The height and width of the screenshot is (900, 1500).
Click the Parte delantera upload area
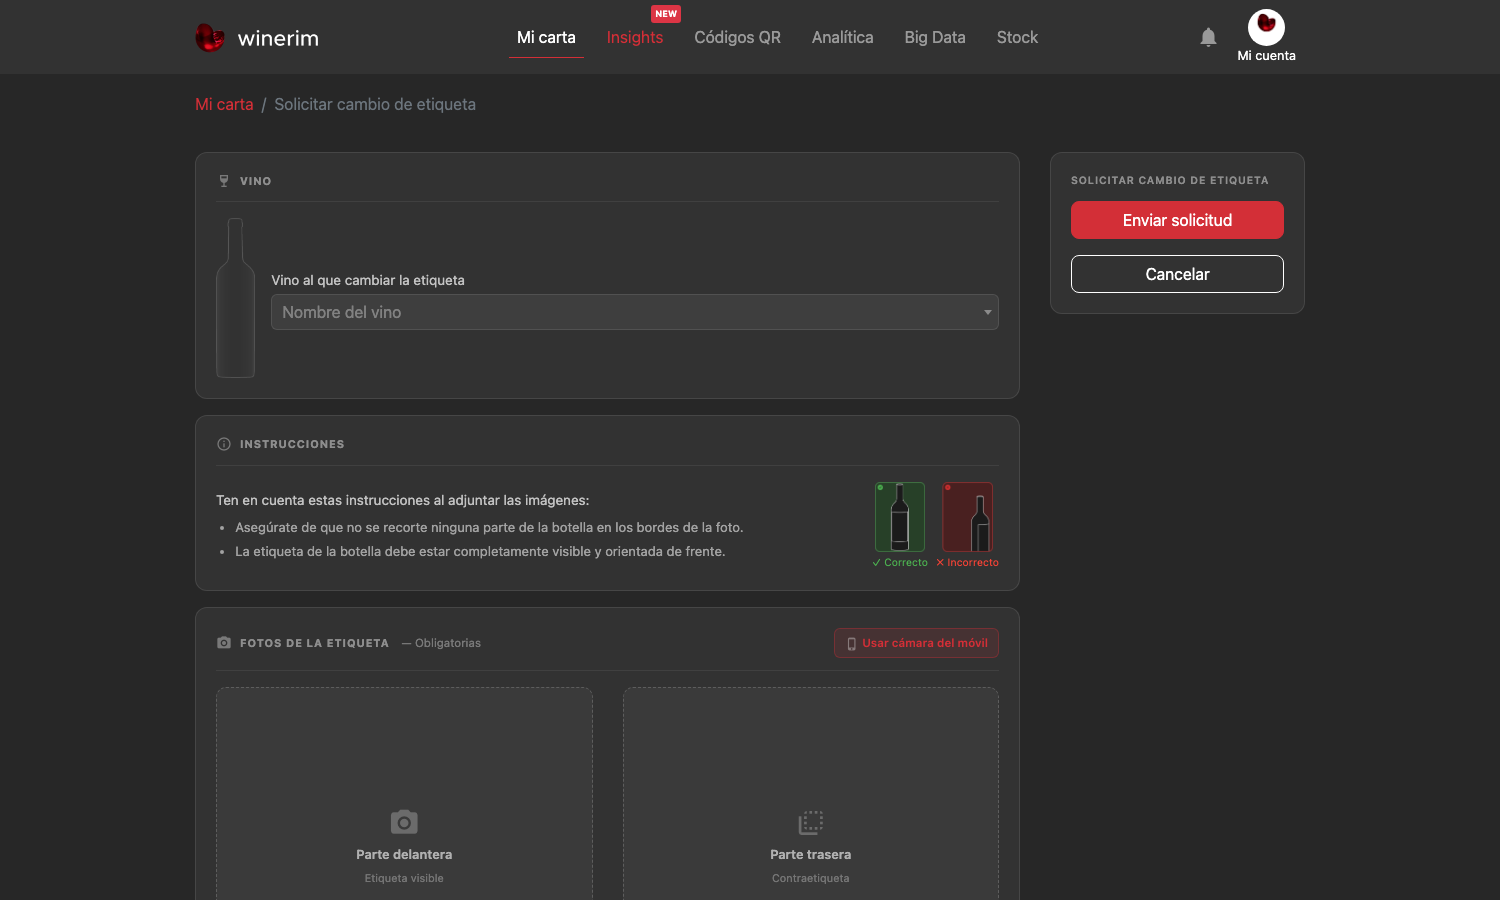pyautogui.click(x=404, y=794)
